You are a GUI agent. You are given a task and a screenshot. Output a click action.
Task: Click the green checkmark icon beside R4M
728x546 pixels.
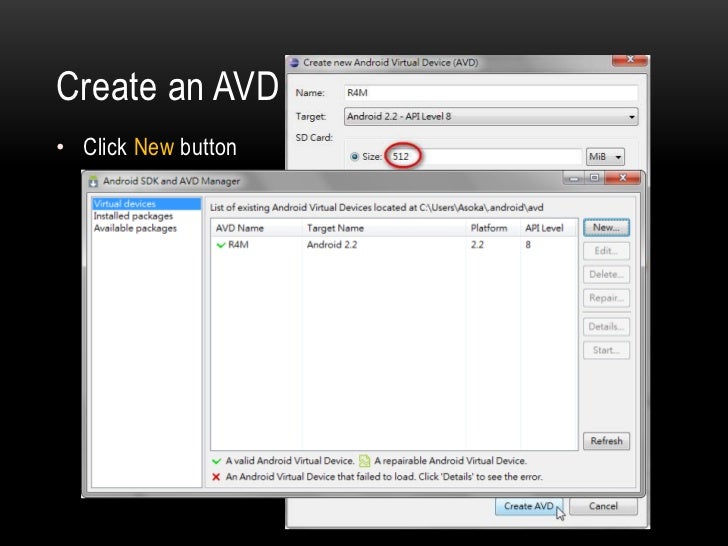click(x=221, y=245)
